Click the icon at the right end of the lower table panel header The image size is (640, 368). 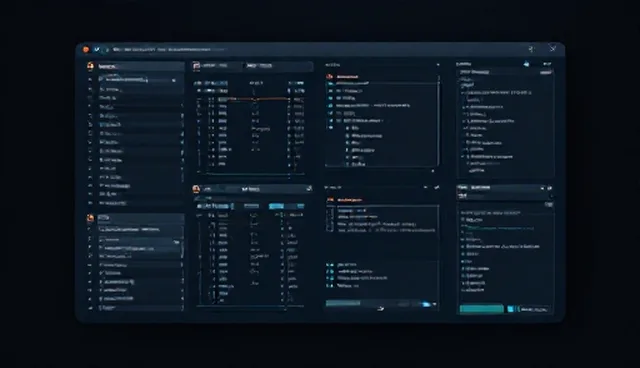pos(309,188)
